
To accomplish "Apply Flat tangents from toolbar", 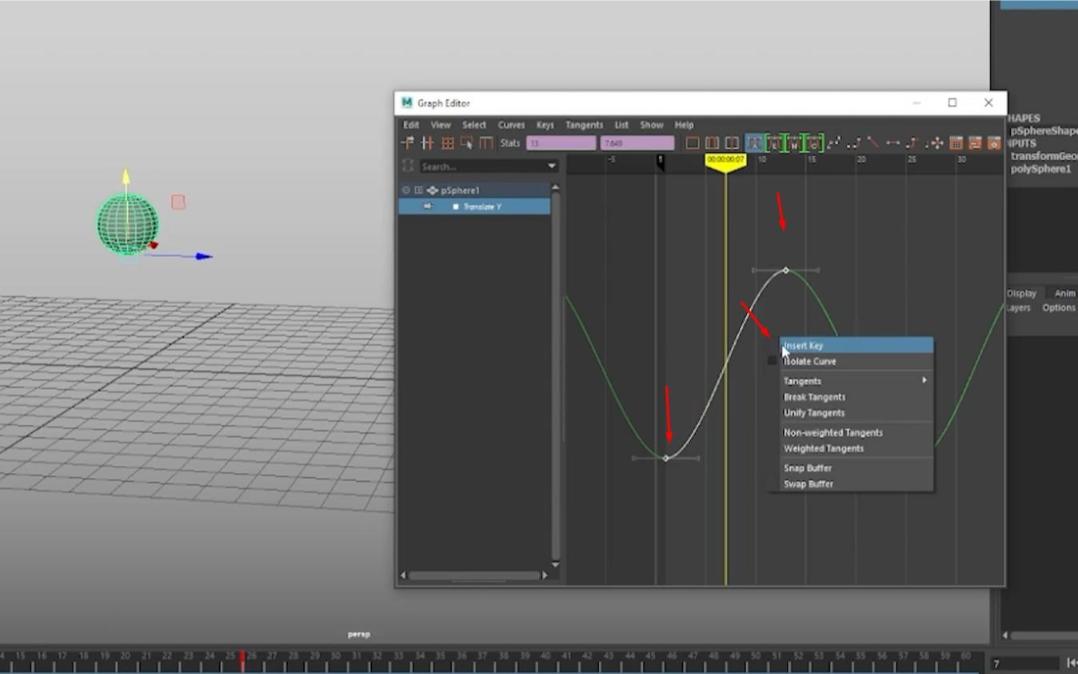I will pyautogui.click(x=892, y=143).
